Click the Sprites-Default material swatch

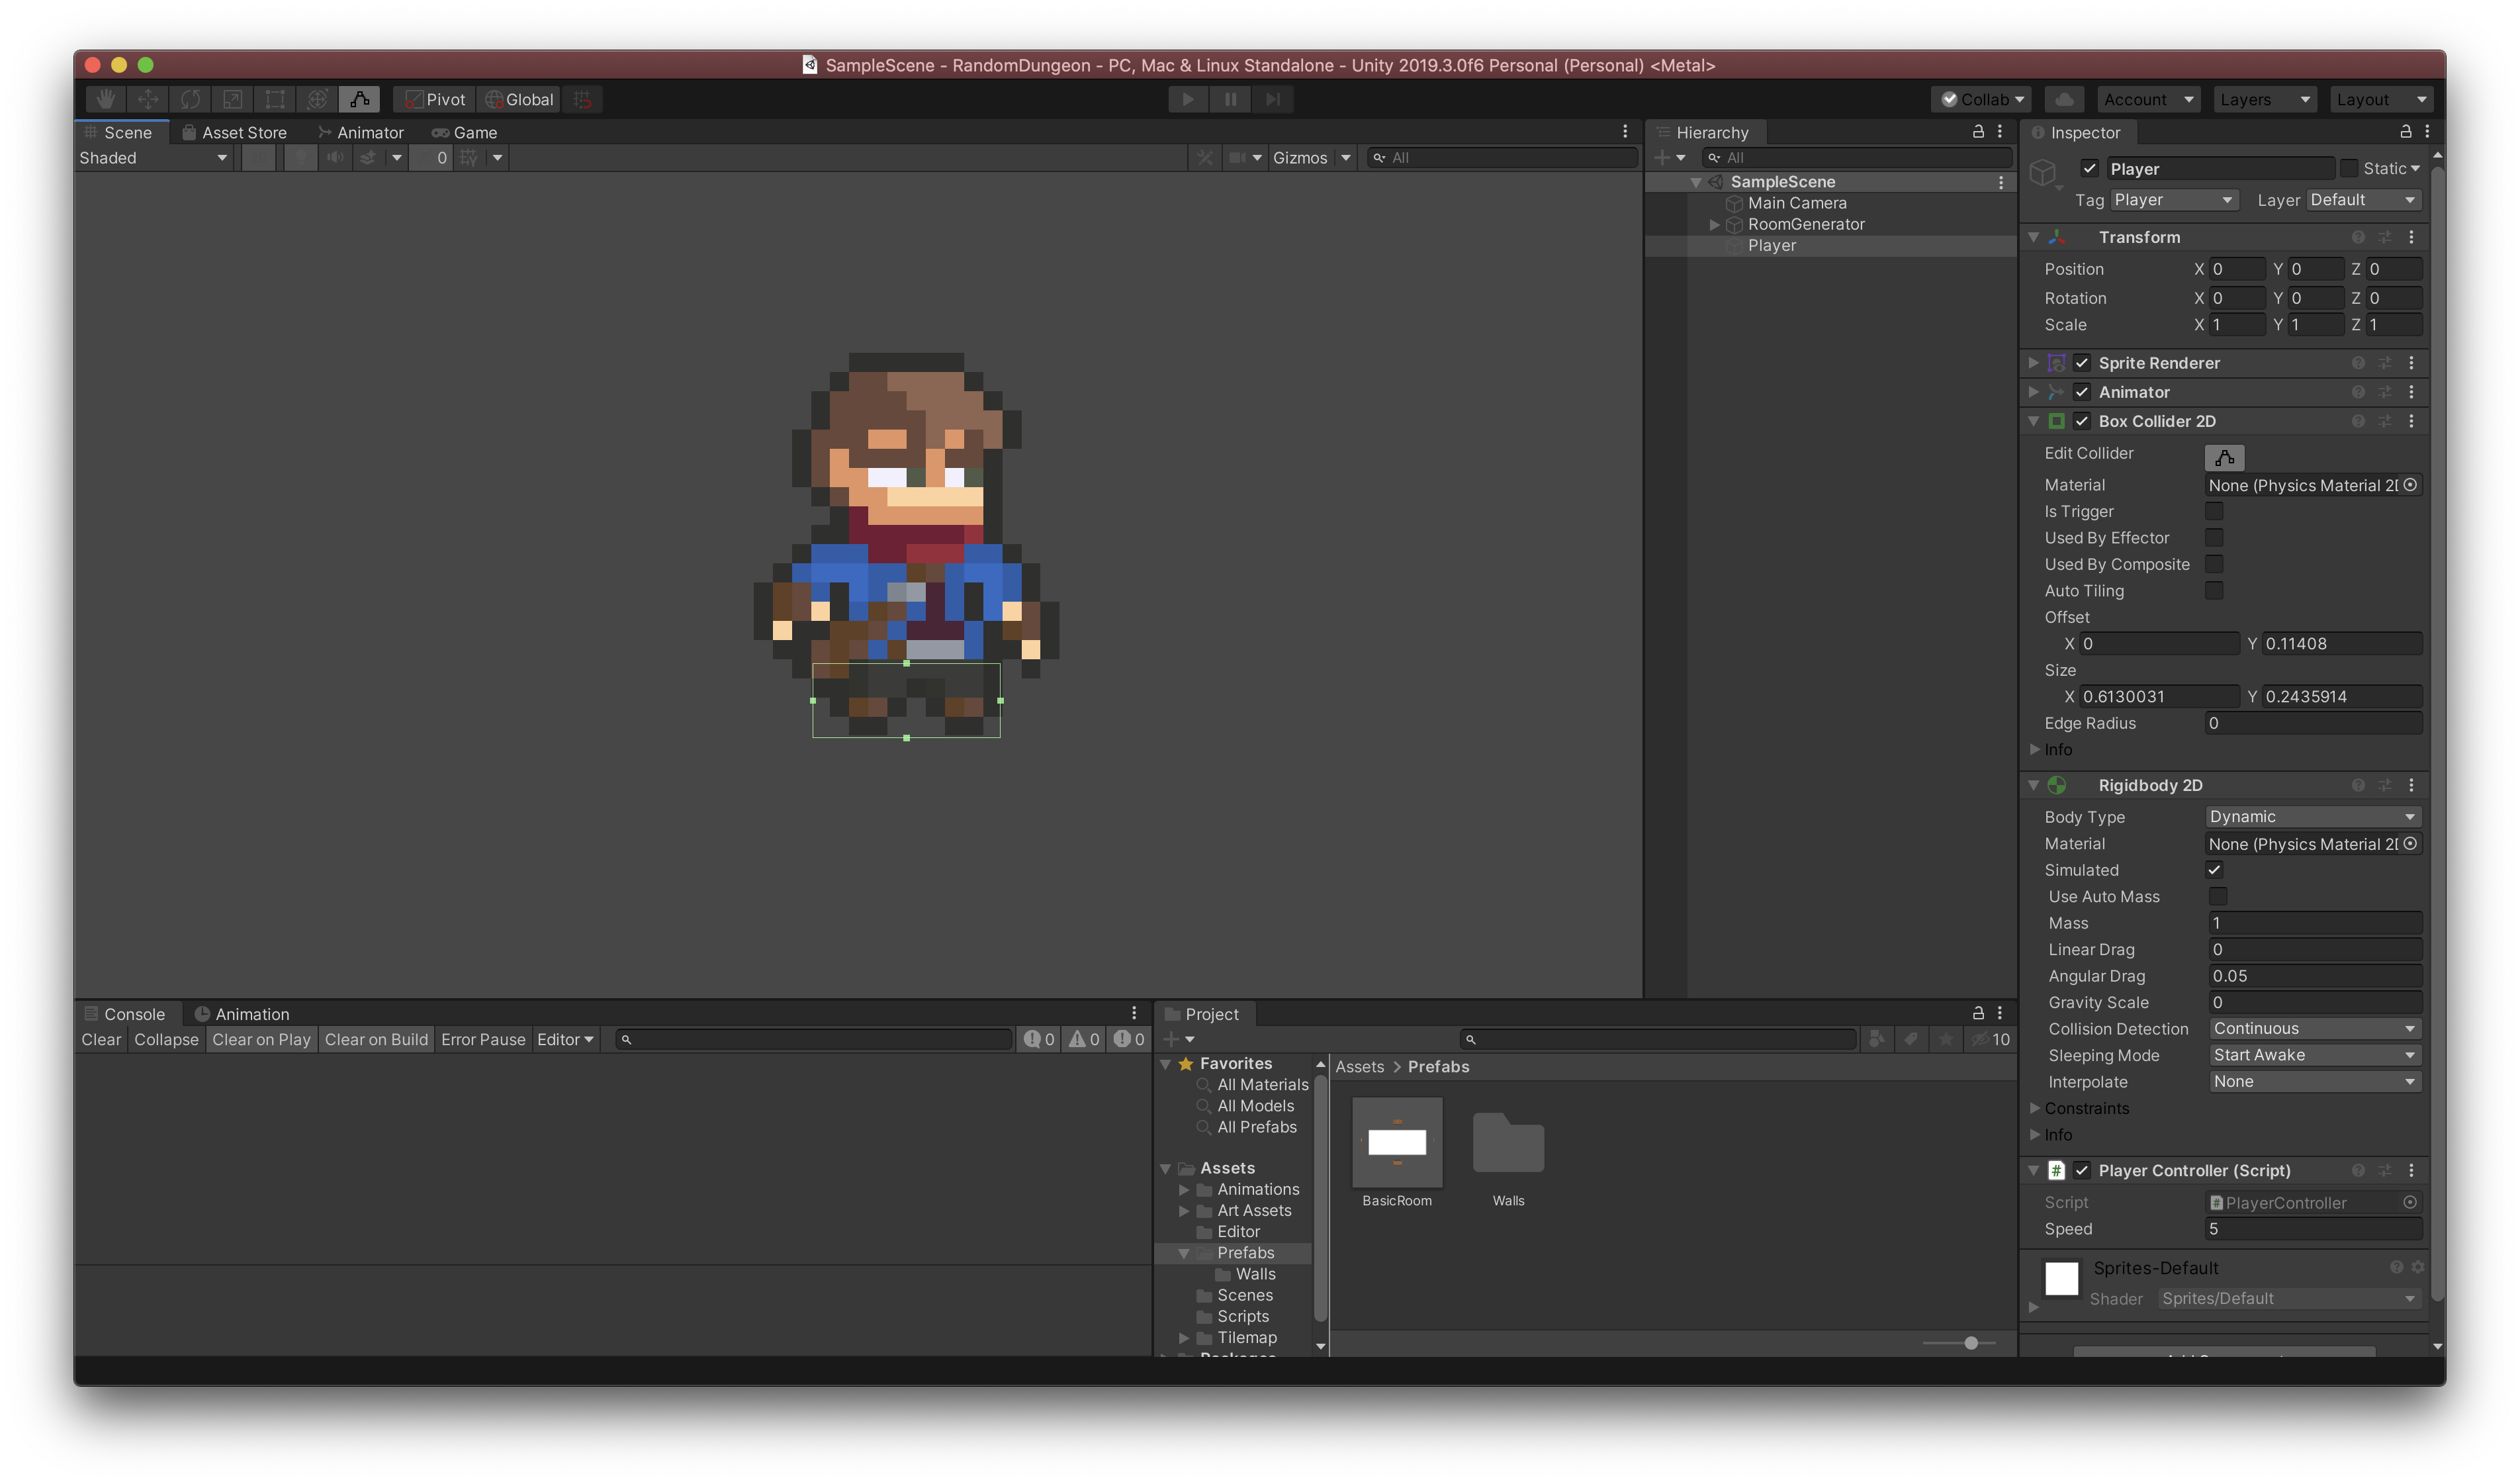pos(2061,1279)
